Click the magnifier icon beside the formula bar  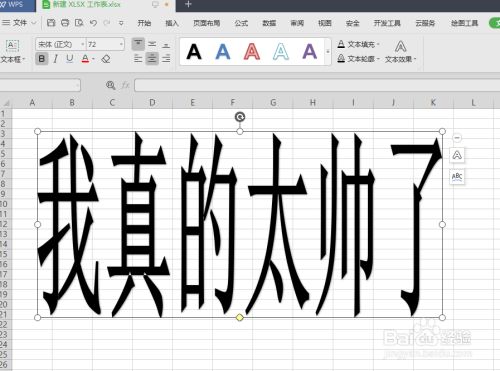coord(110,85)
